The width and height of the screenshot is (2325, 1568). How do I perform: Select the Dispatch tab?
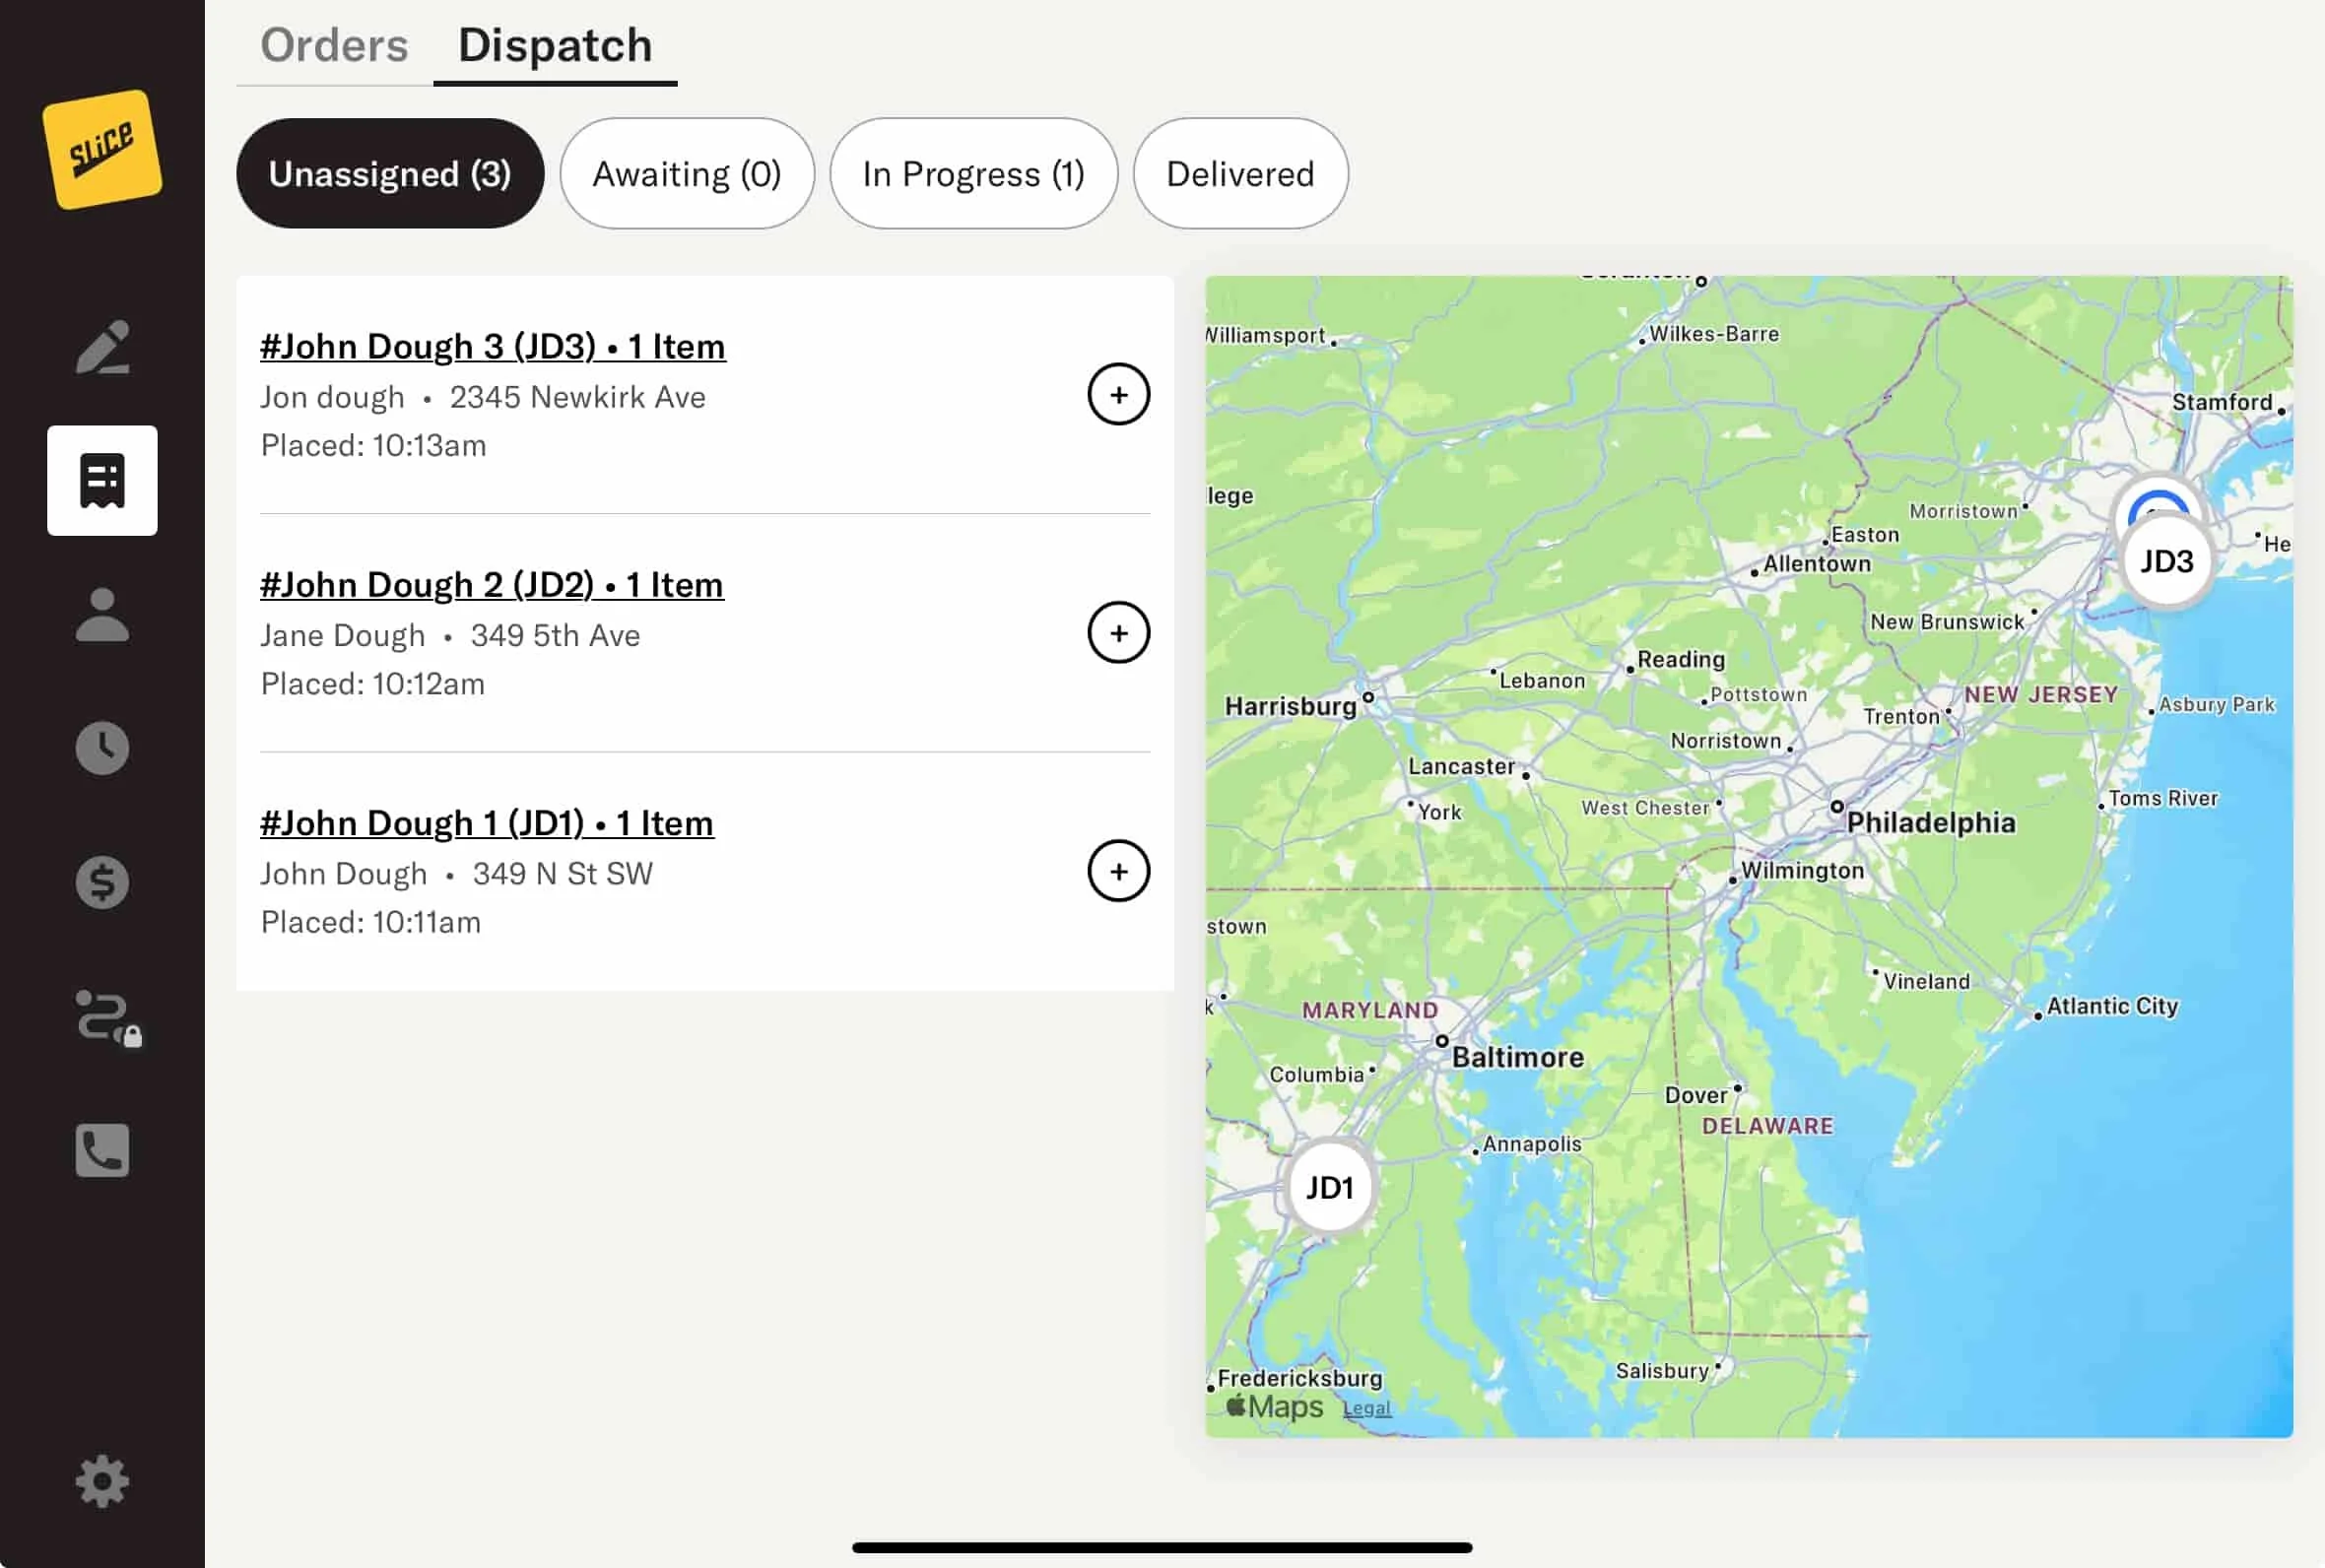click(x=555, y=46)
